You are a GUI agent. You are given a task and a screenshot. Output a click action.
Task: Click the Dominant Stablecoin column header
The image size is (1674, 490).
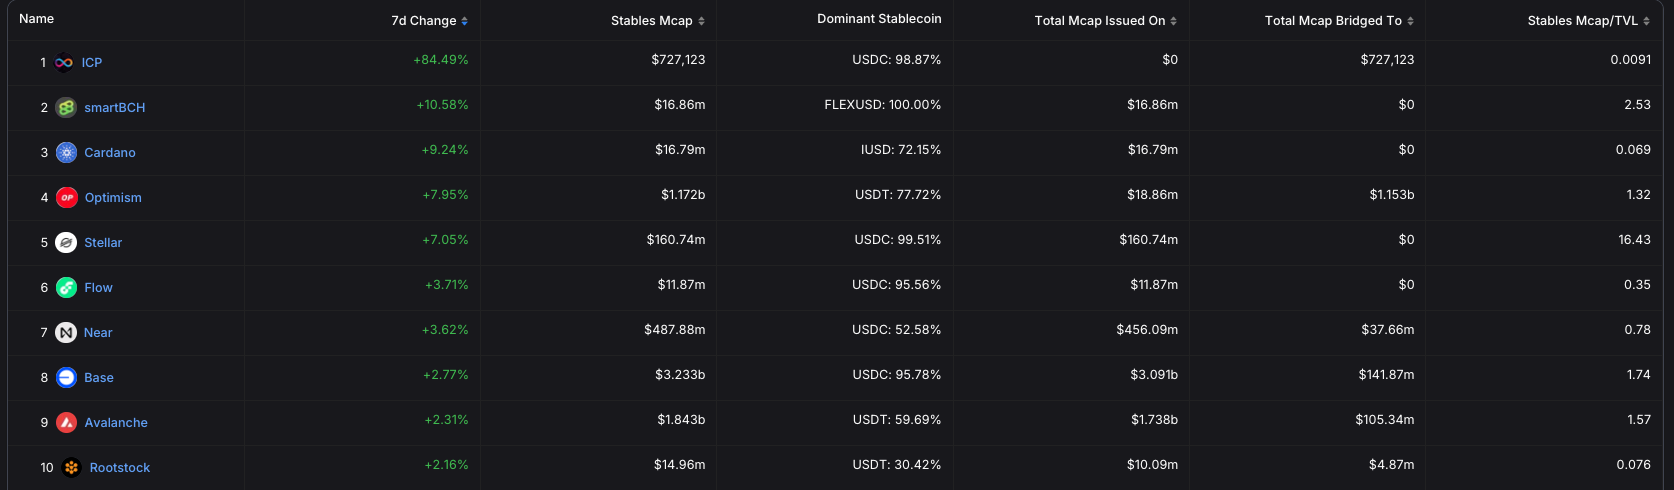(x=879, y=19)
